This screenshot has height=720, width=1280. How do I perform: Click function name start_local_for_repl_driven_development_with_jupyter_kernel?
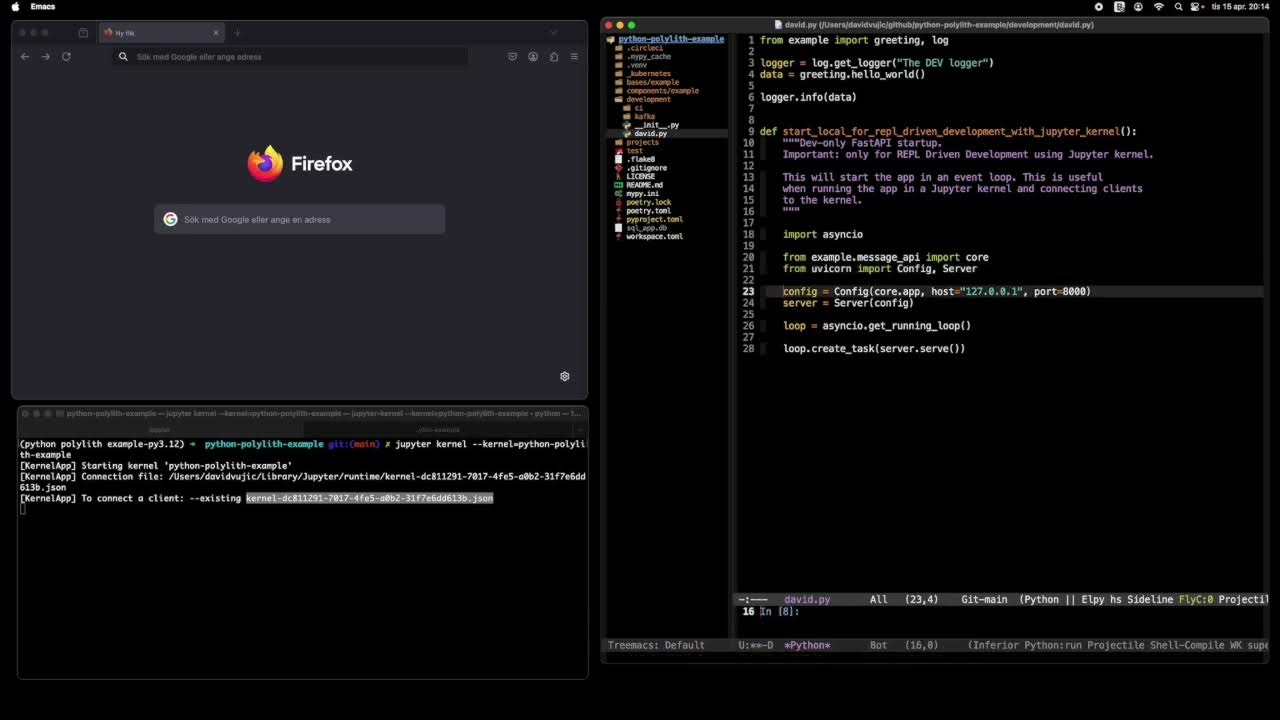(951, 131)
